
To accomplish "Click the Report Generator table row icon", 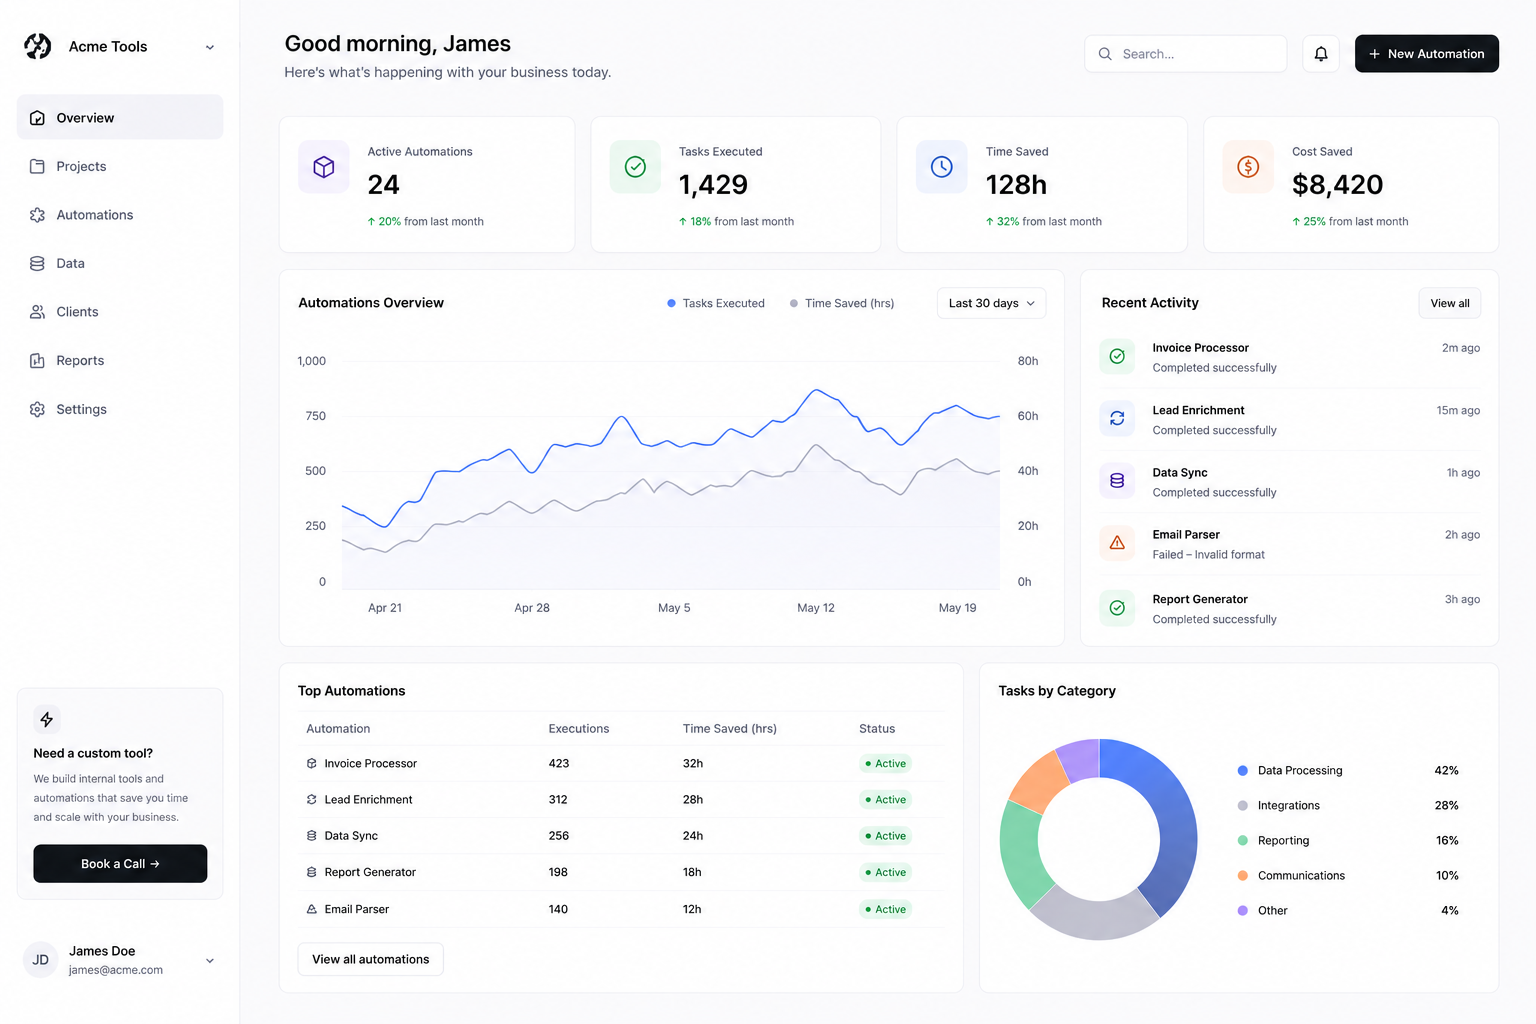I will coord(312,872).
